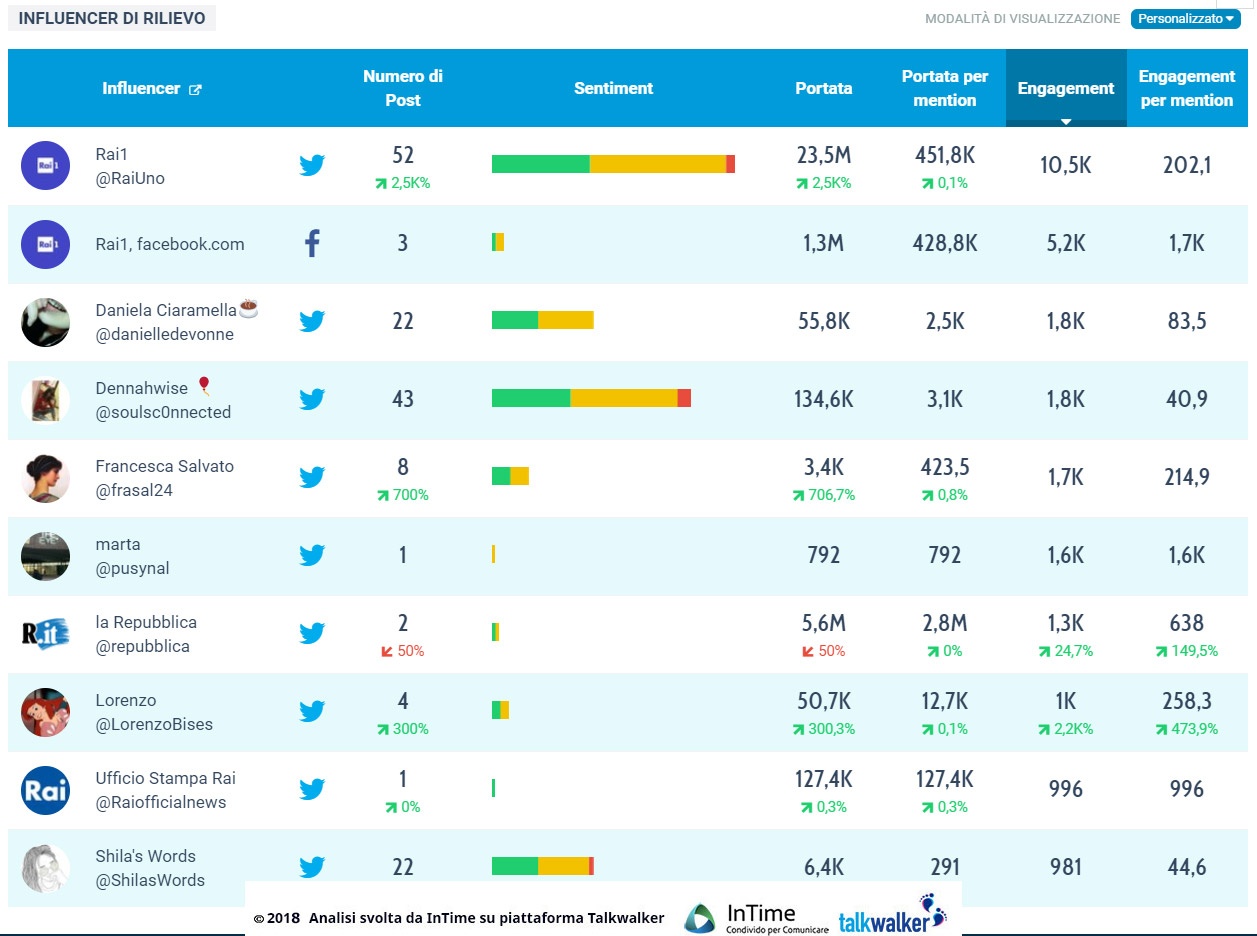Click Daniela Ciaramella's profile picture
This screenshot has width=1257, height=936.
(45, 322)
